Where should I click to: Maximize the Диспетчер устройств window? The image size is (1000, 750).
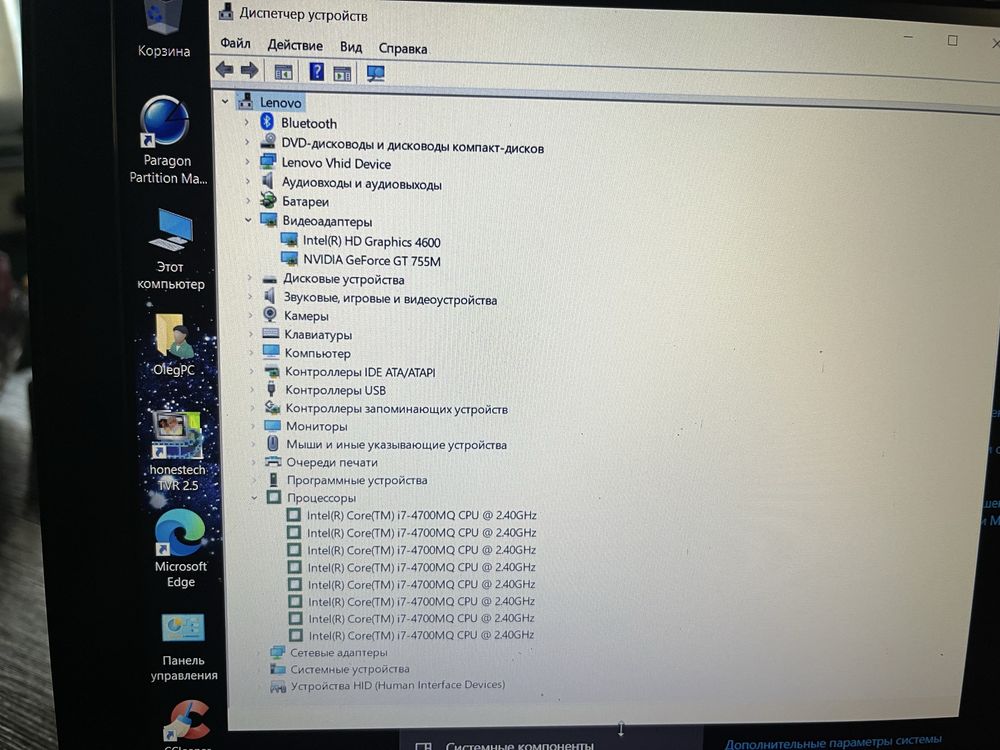point(952,40)
